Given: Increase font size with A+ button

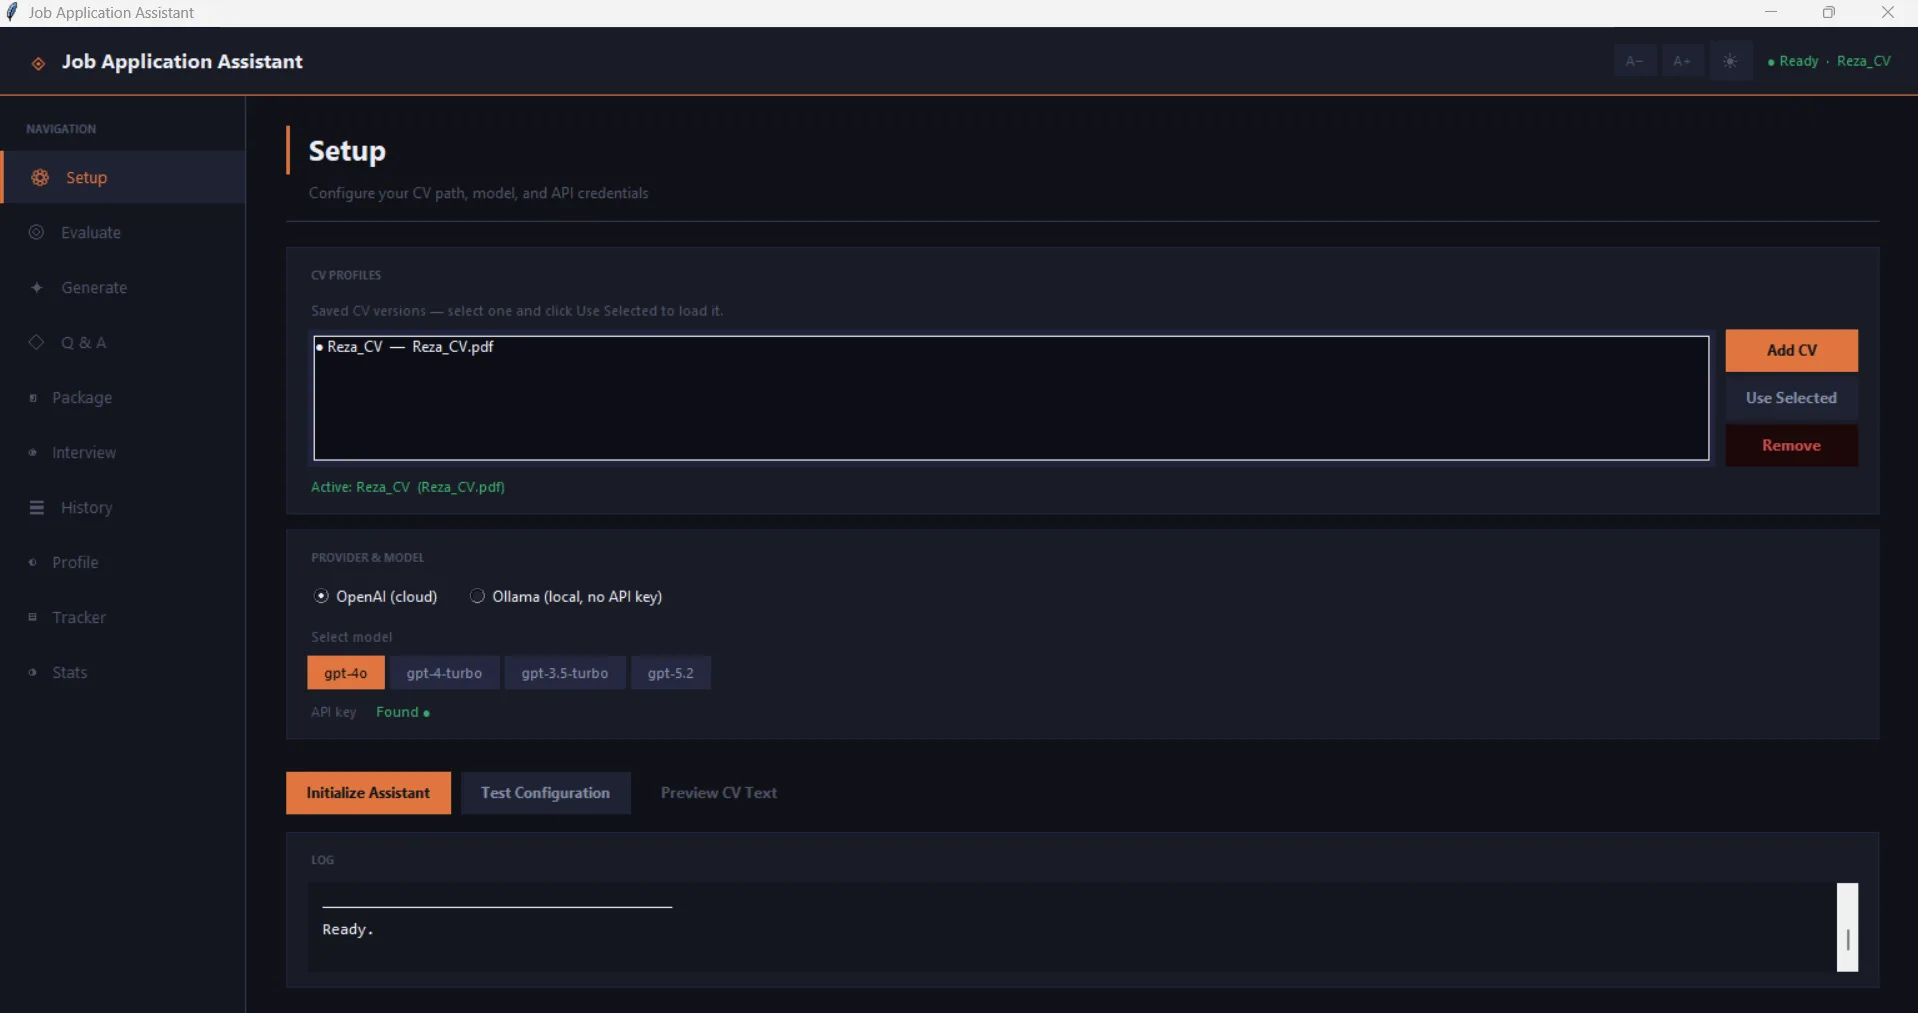Looking at the screenshot, I should tap(1682, 61).
